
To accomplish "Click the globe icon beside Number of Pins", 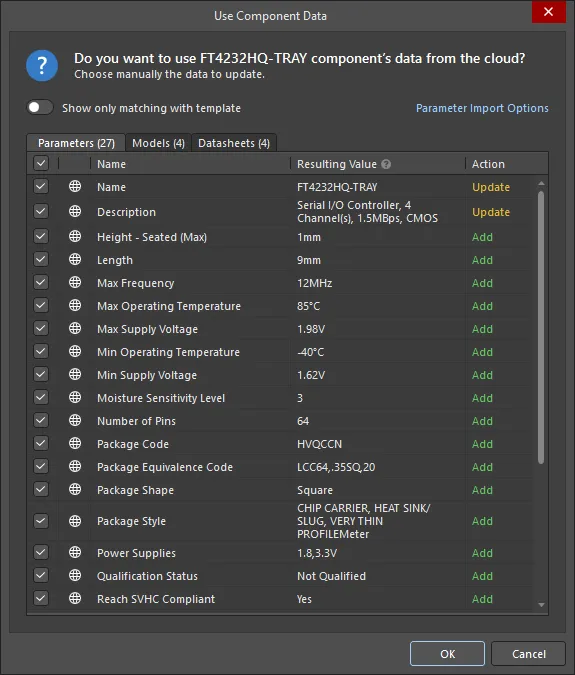I will [75, 421].
